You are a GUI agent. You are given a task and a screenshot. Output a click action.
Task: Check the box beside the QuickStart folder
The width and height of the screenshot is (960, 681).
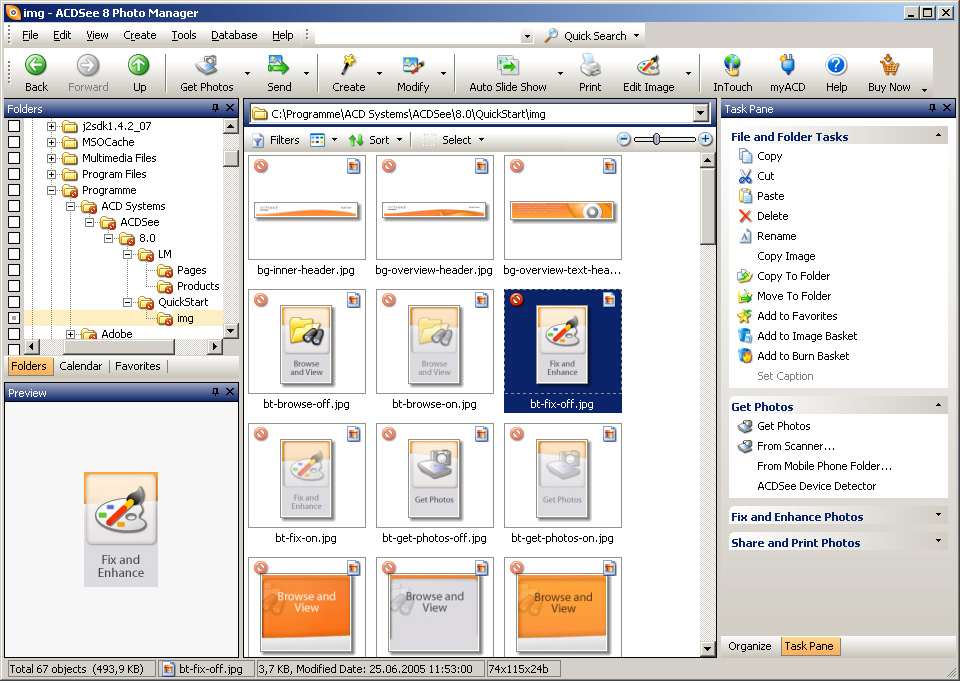tap(13, 302)
